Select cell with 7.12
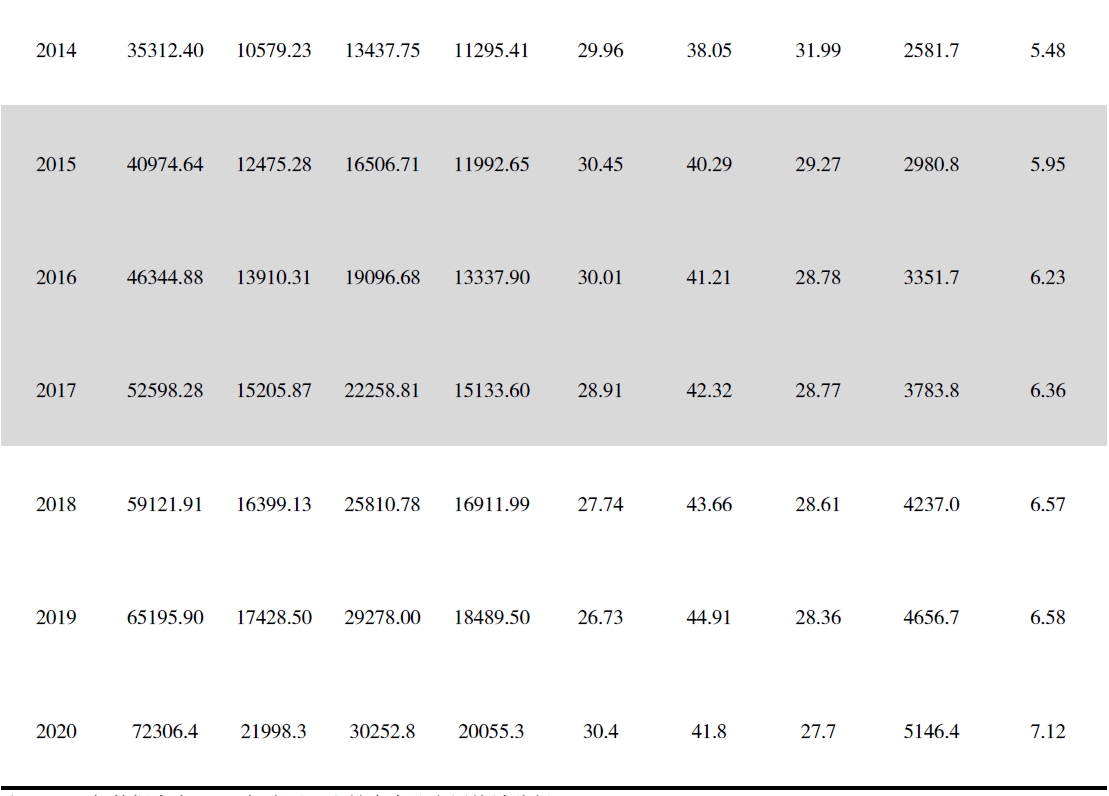Screen dimensions: 1109x796 [x=1047, y=732]
